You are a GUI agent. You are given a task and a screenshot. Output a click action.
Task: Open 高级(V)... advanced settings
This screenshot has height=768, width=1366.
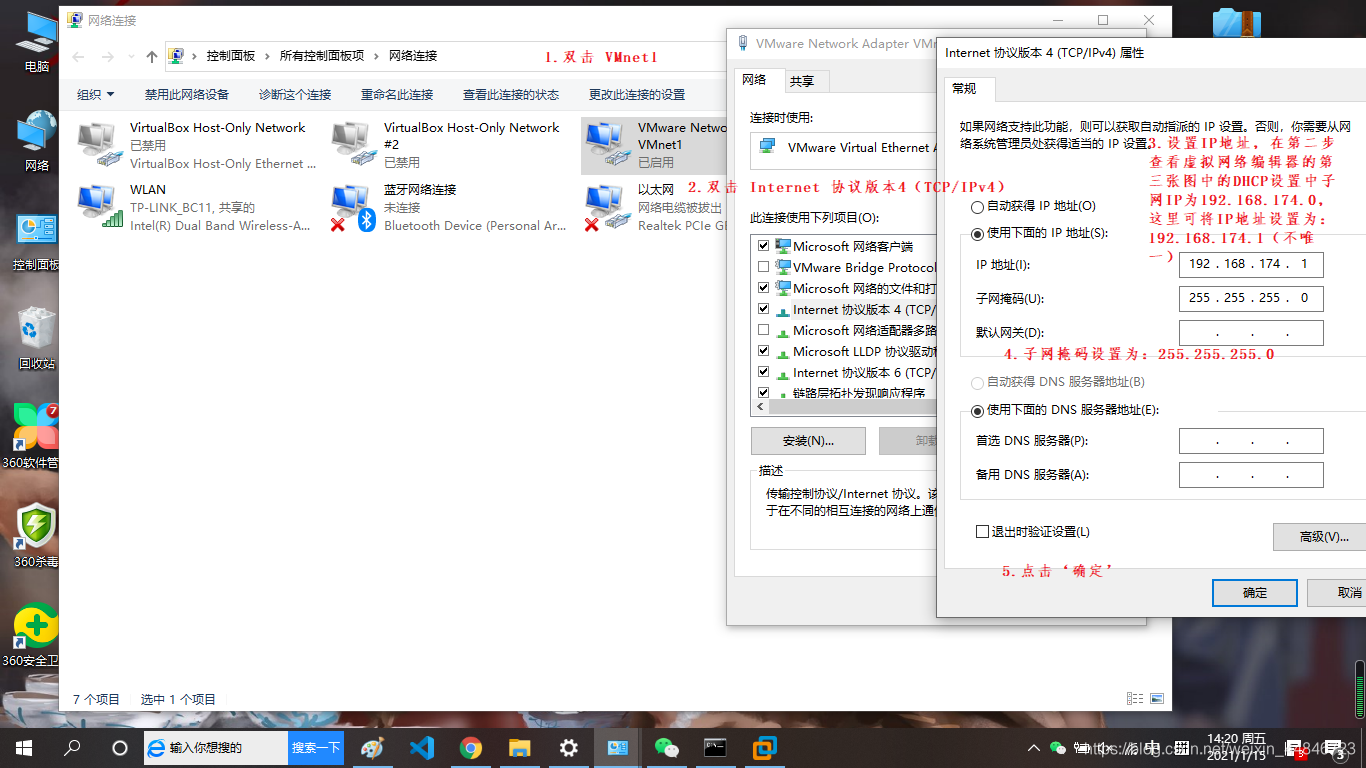click(1320, 536)
